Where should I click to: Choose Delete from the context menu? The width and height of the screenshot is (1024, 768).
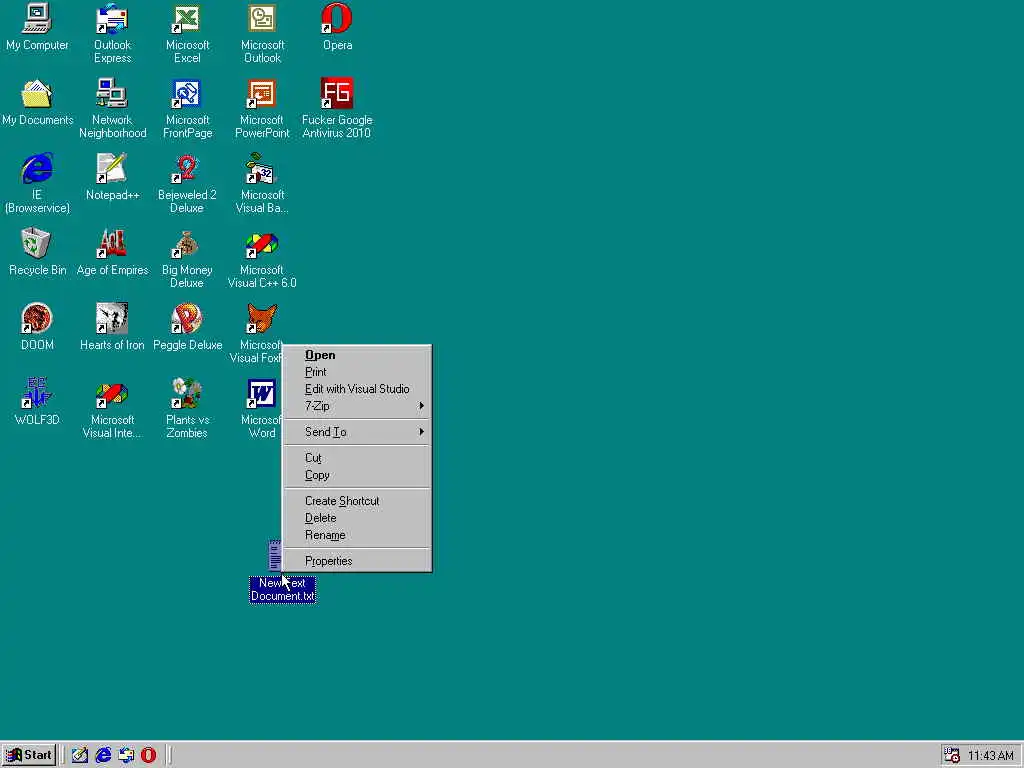pos(357,518)
